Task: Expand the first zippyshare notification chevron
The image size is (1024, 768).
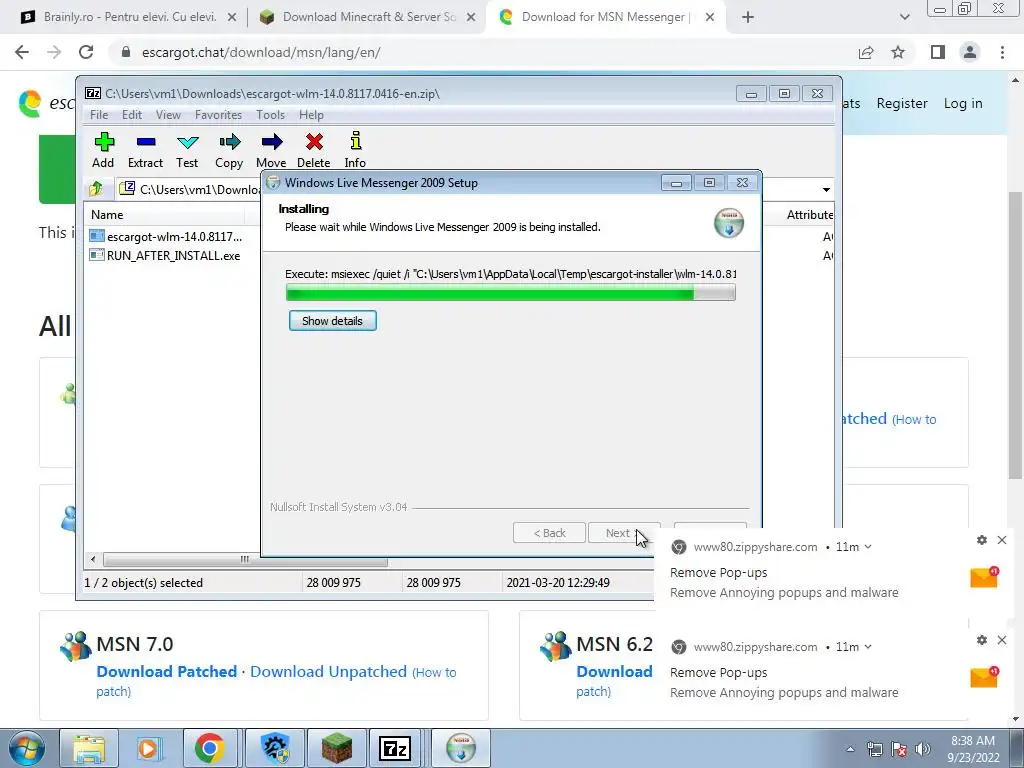Action: pyautogui.click(x=868, y=547)
